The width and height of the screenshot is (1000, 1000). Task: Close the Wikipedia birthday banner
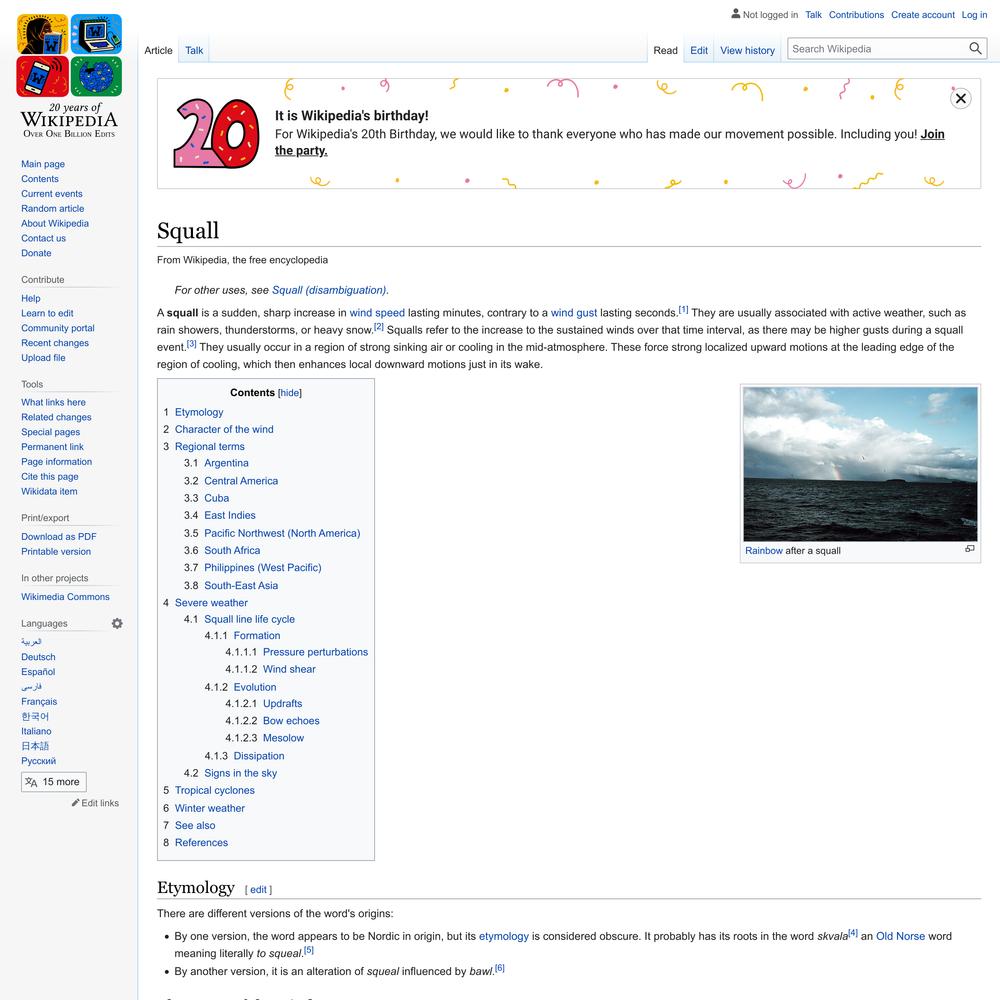click(x=960, y=98)
